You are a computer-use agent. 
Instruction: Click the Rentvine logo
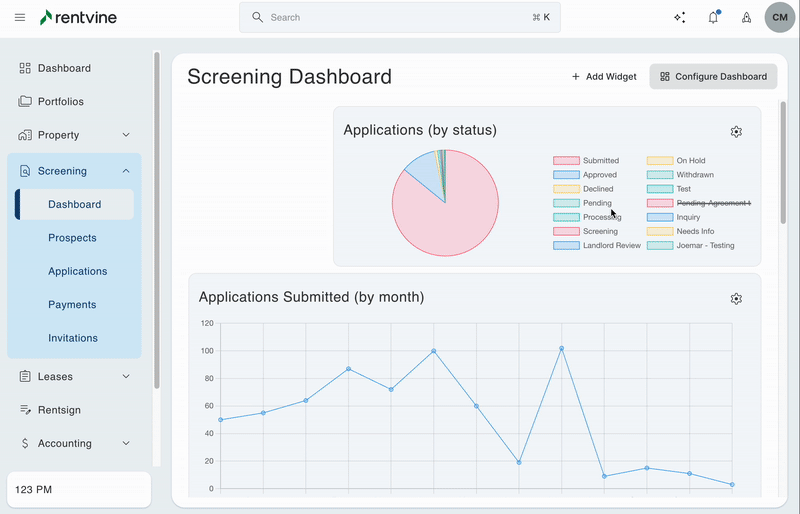tap(84, 17)
